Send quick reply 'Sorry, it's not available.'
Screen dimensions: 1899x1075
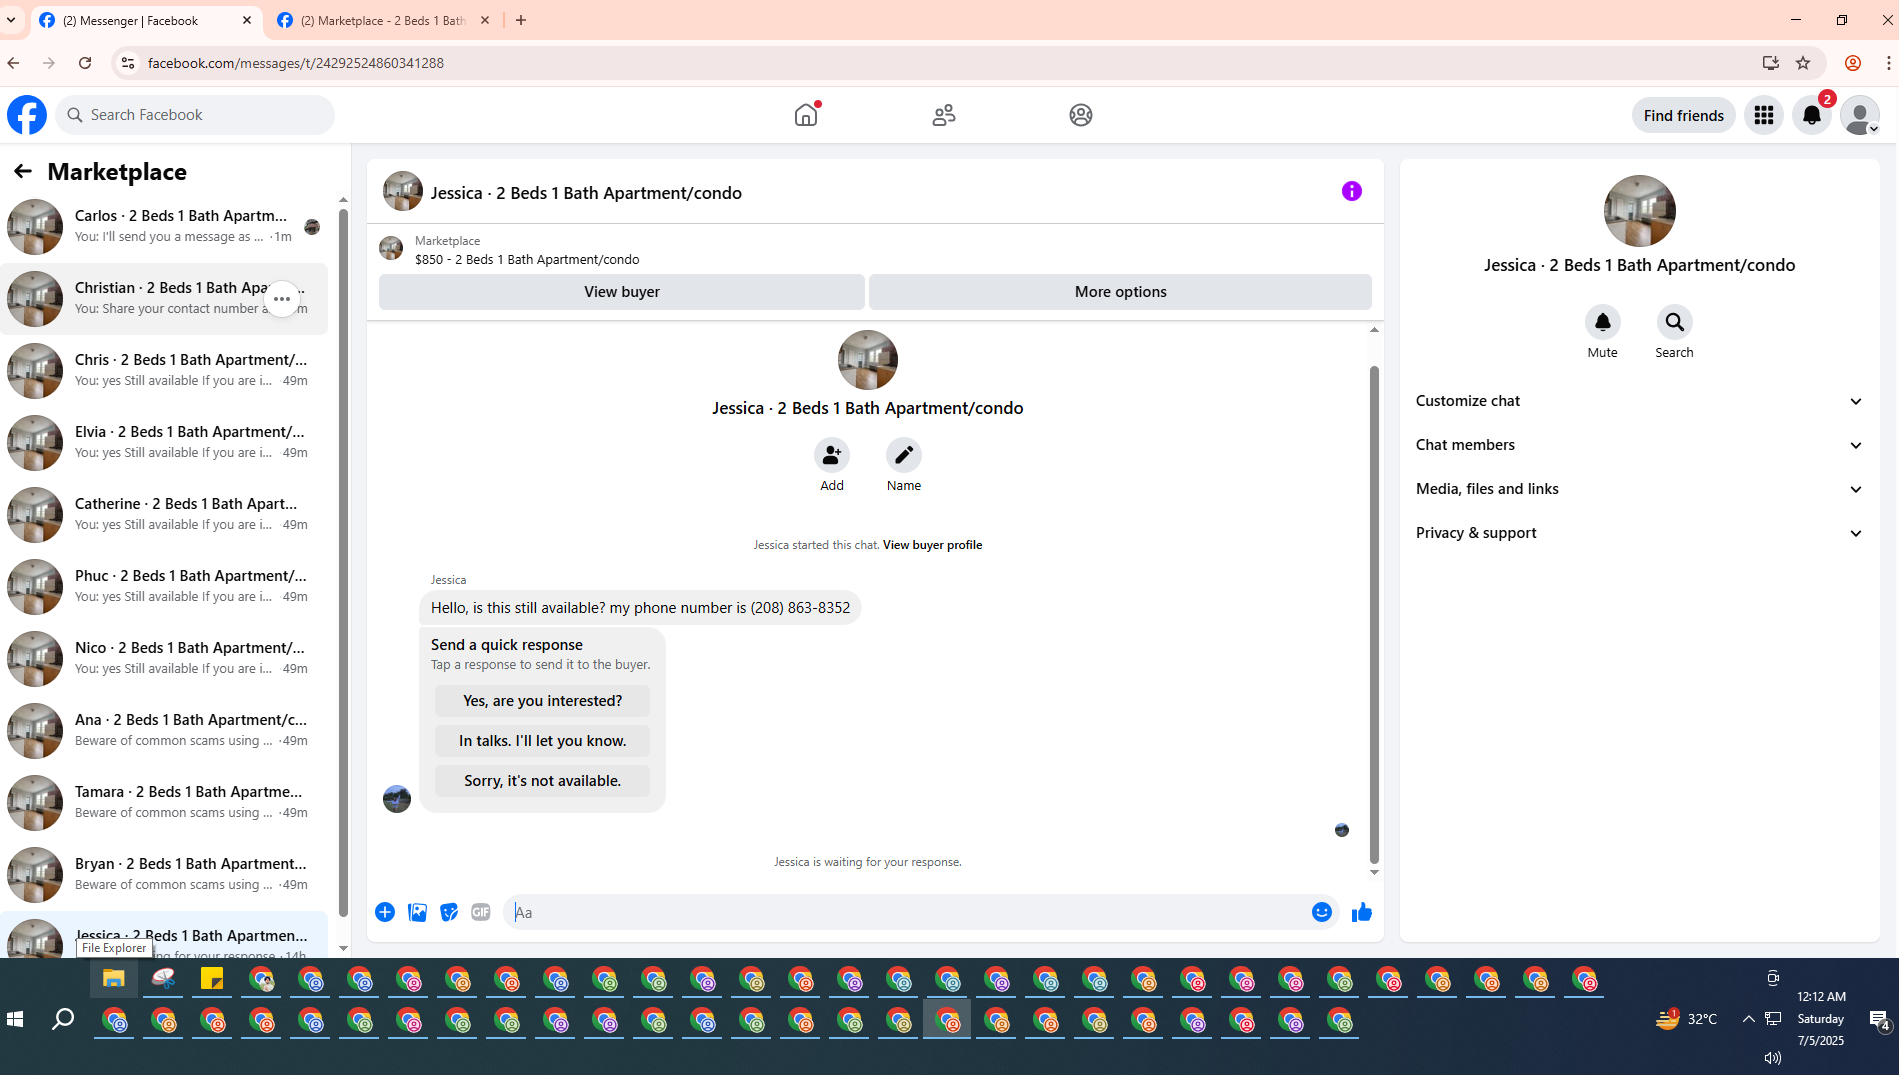(542, 781)
